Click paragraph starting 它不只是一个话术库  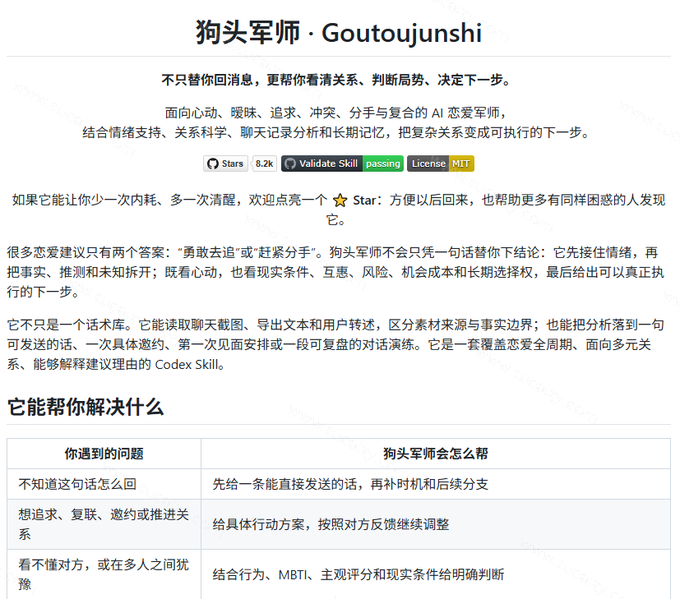(336, 344)
